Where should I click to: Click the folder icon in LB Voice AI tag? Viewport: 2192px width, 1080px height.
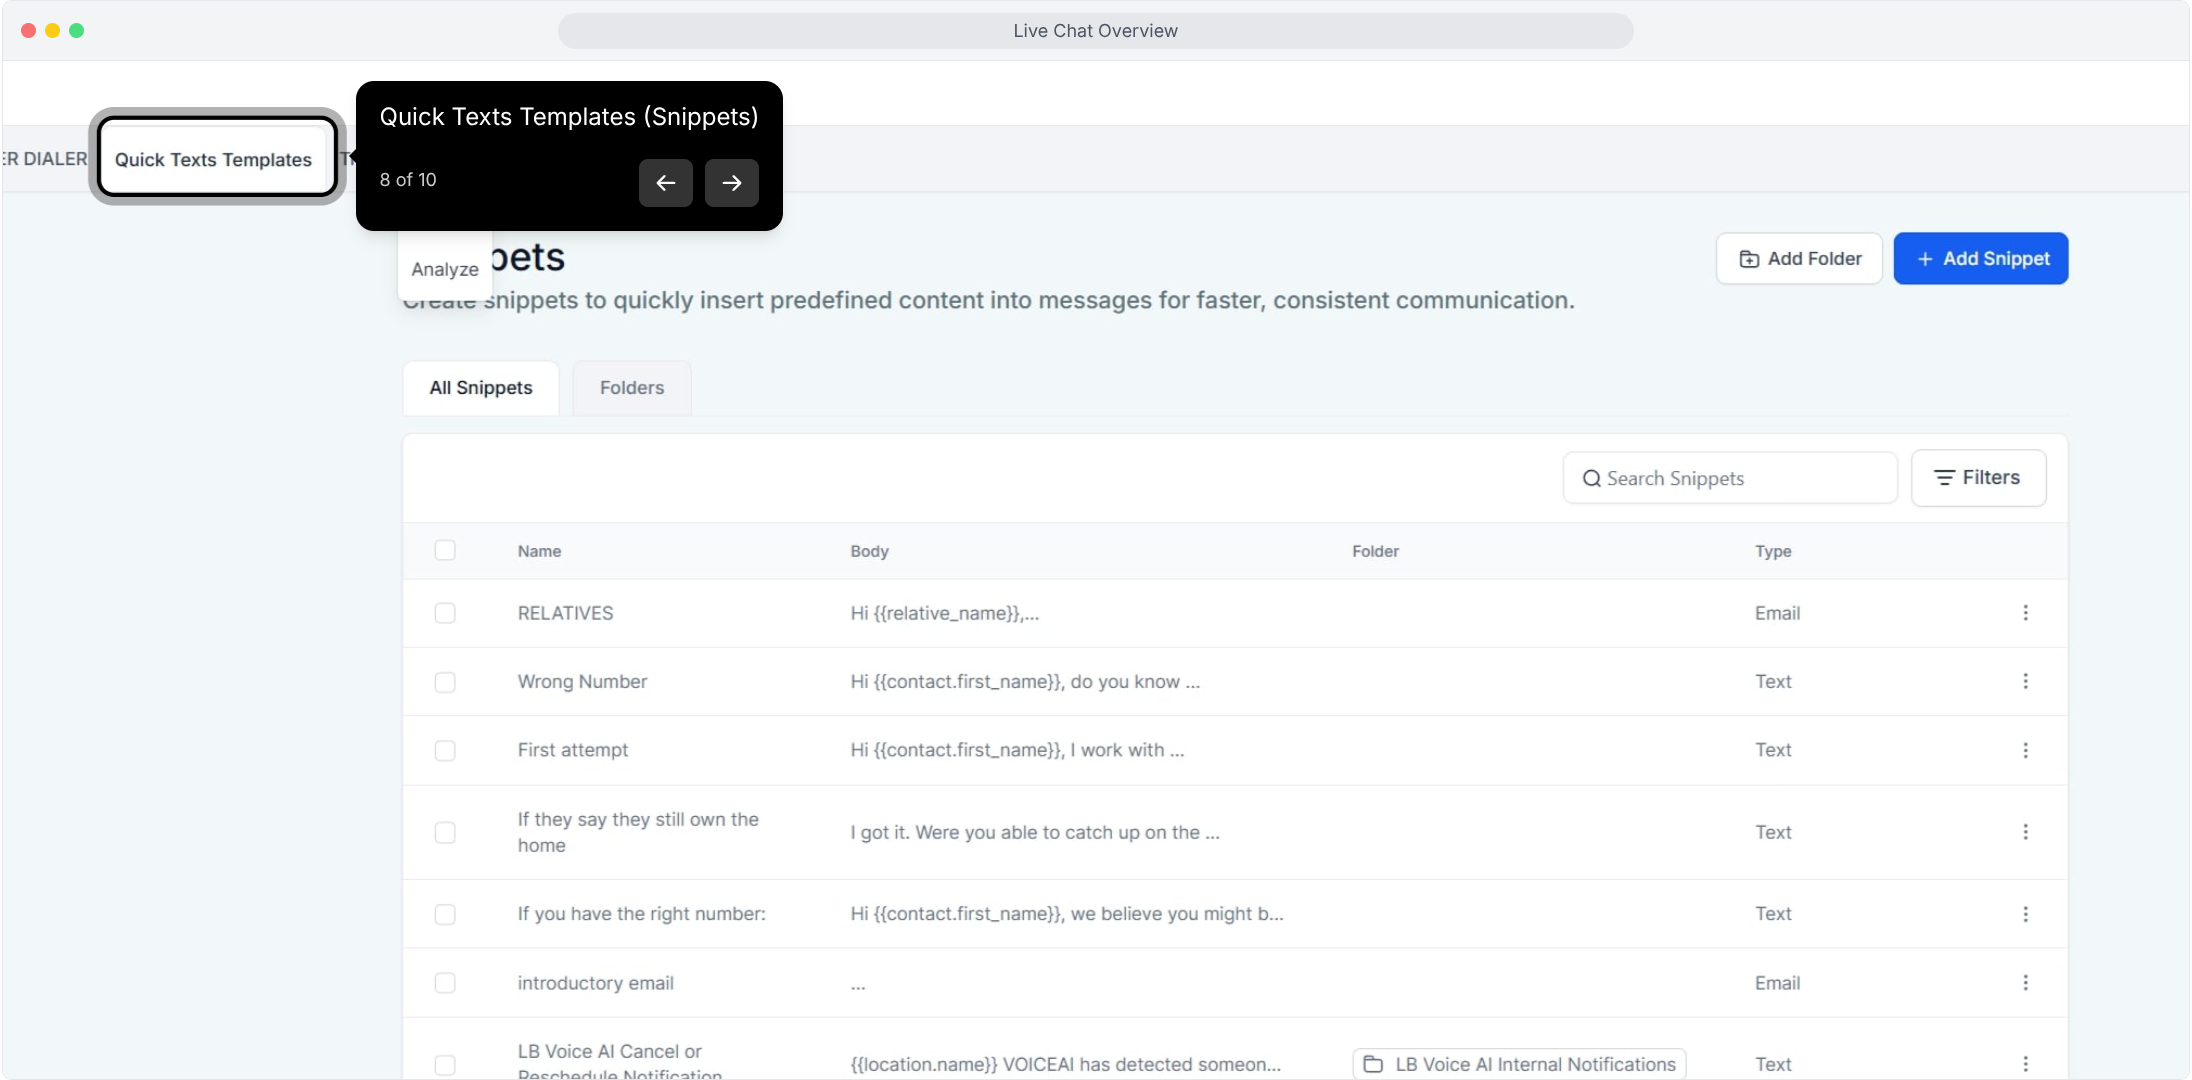(1373, 1064)
